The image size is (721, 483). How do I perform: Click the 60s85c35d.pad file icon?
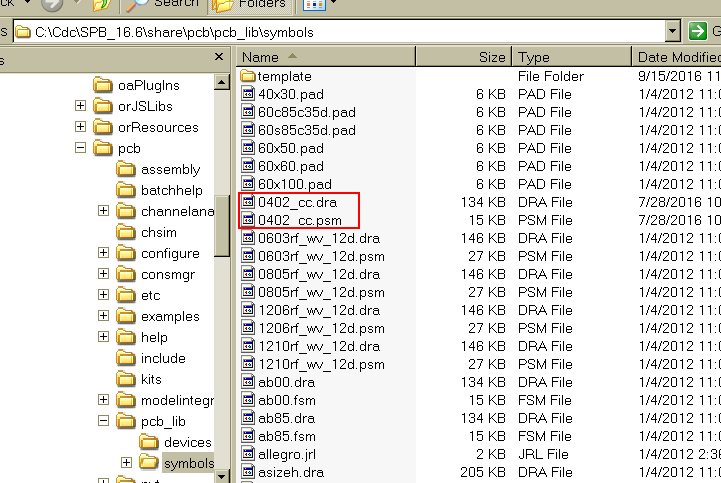tap(248, 130)
